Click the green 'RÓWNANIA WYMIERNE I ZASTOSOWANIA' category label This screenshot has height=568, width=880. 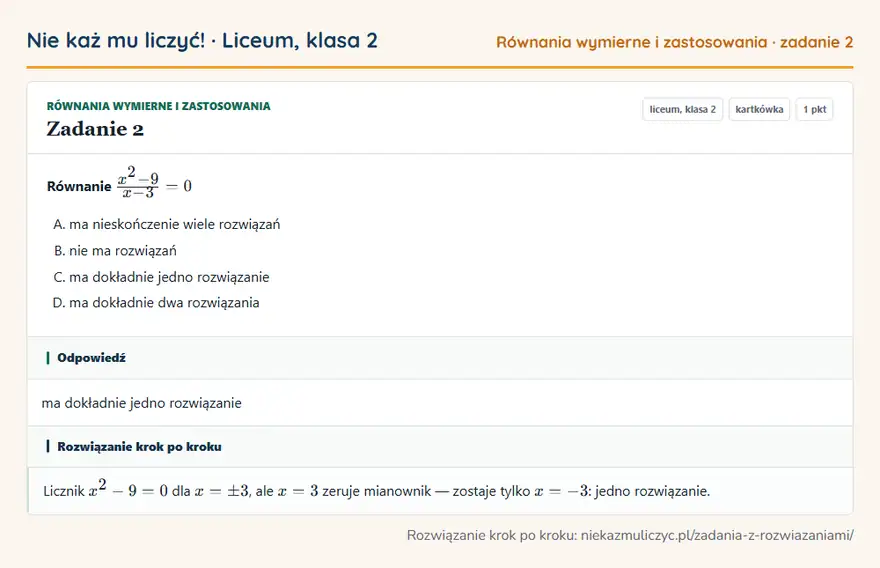point(158,106)
